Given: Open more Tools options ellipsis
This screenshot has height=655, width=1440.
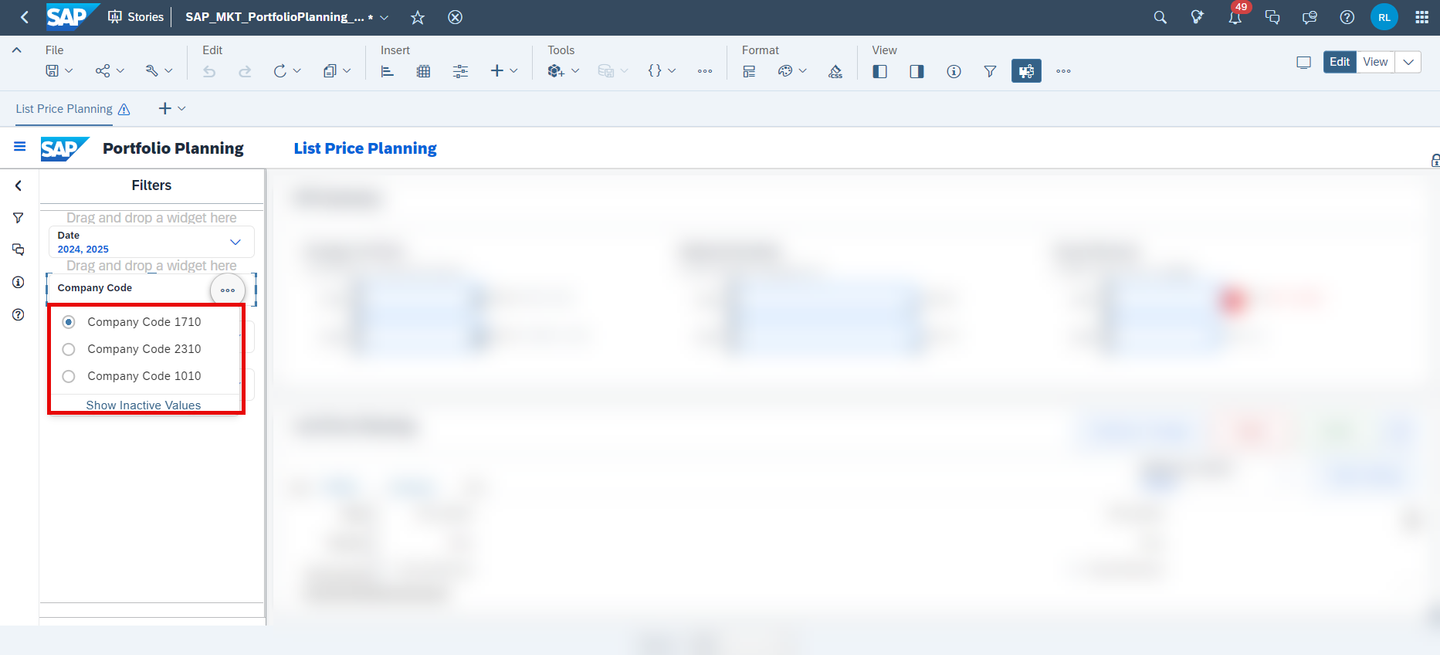Looking at the screenshot, I should 705,71.
